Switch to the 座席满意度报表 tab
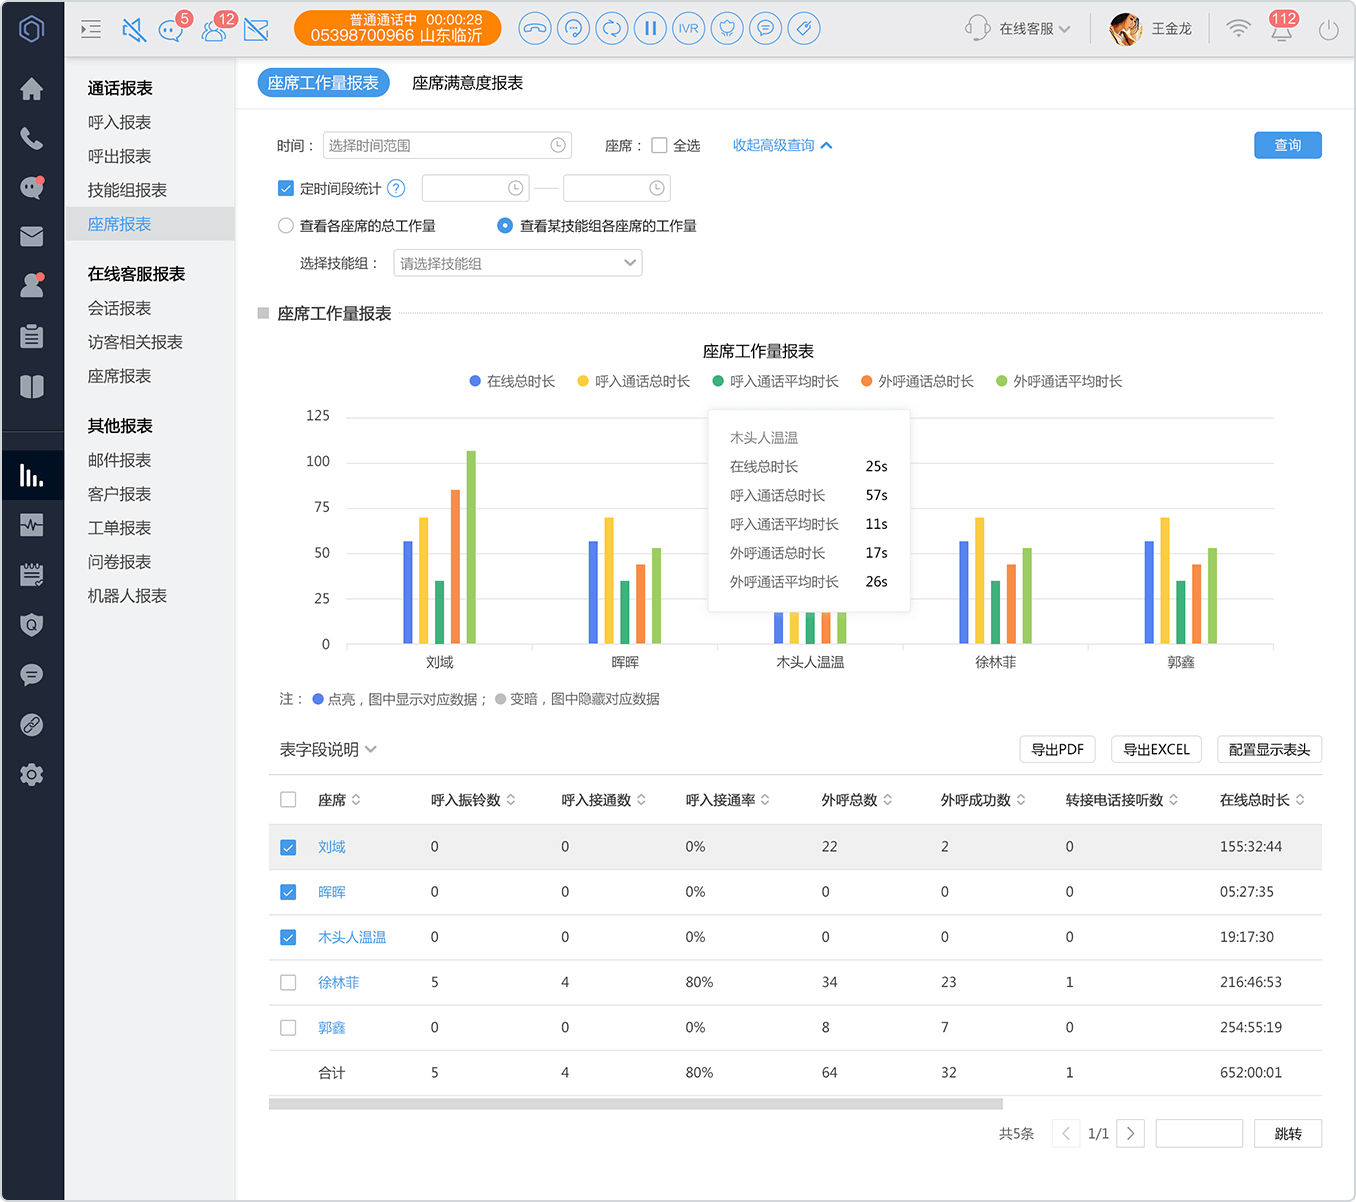Image resolution: width=1356 pixels, height=1202 pixels. [467, 83]
